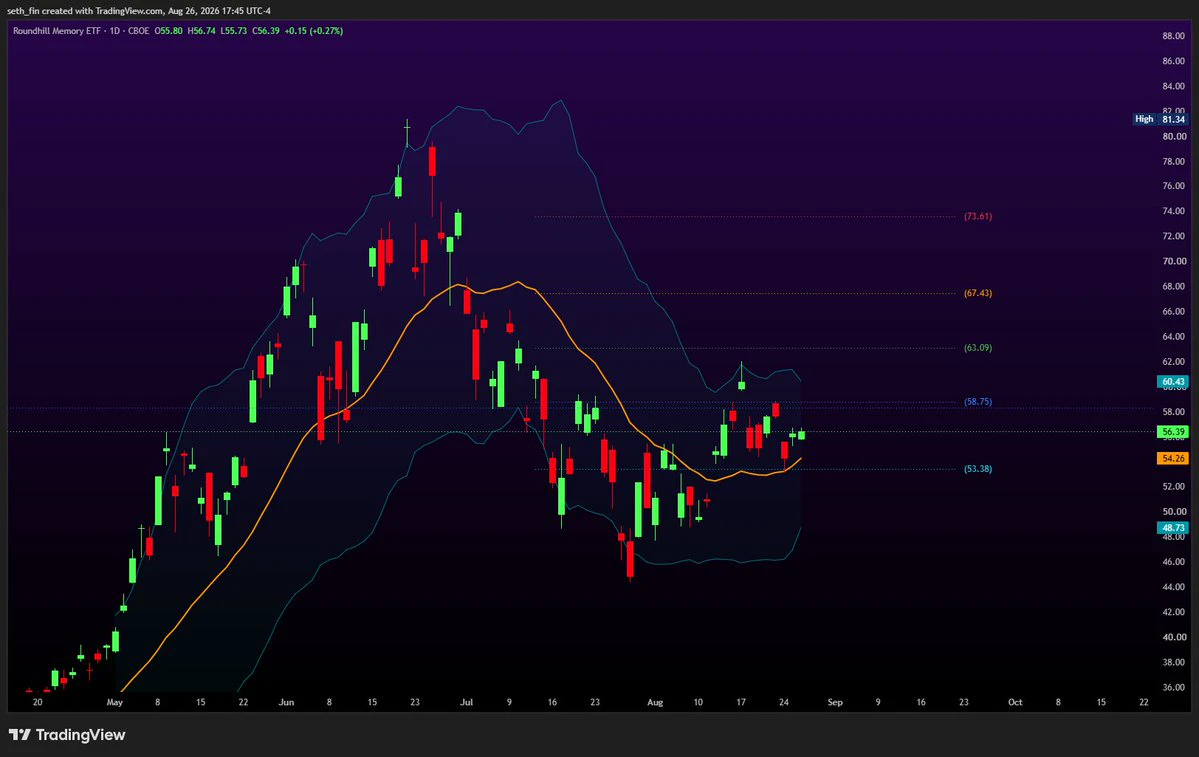
Task: Click 84.00 on the price axis
Action: [x=1174, y=86]
